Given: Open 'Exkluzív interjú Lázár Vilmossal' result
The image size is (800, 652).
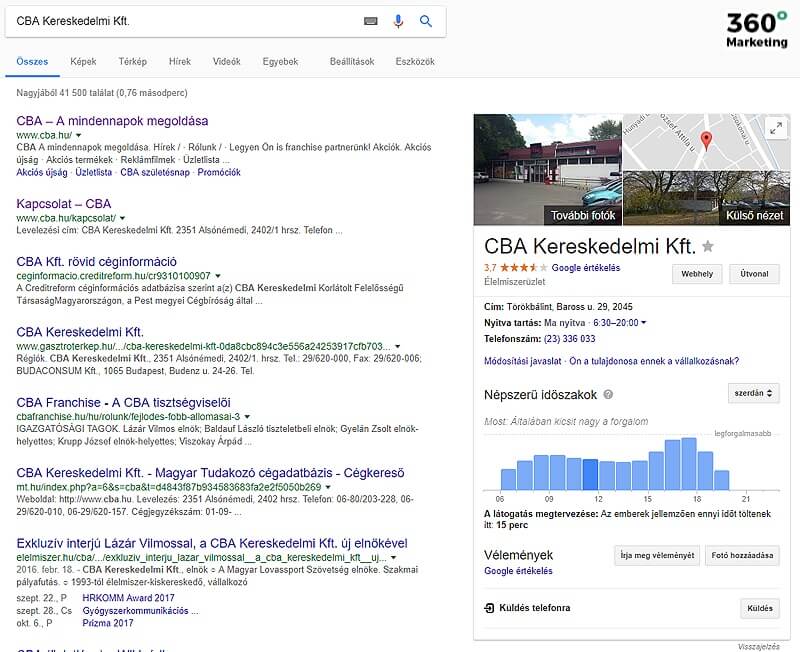Looking at the screenshot, I should point(212,543).
